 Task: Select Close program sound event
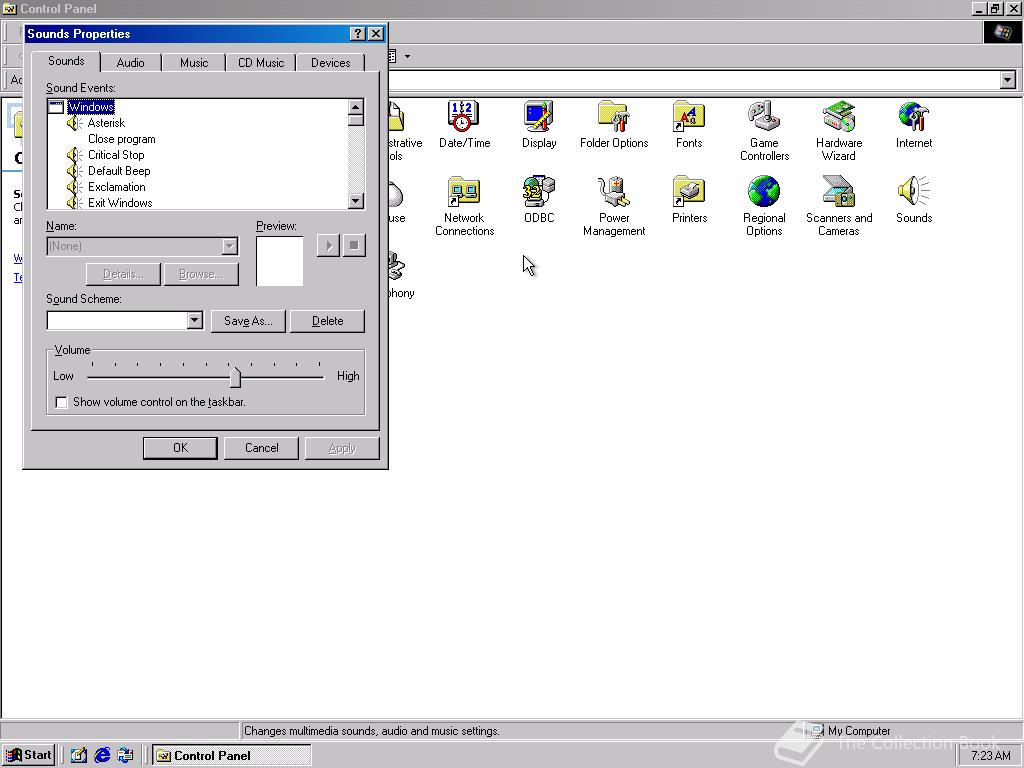pyautogui.click(x=121, y=139)
